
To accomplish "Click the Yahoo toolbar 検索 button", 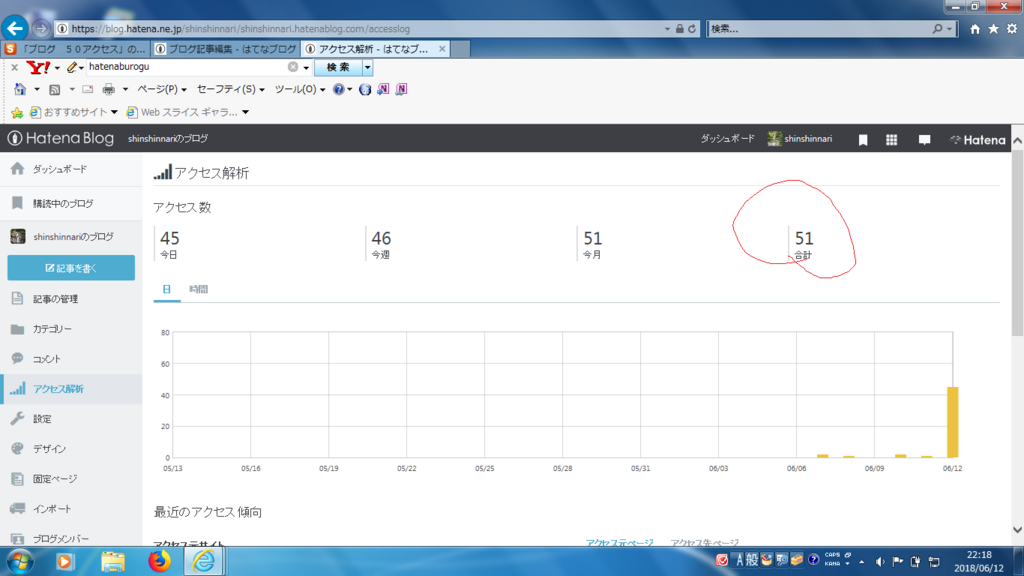I will tap(338, 67).
